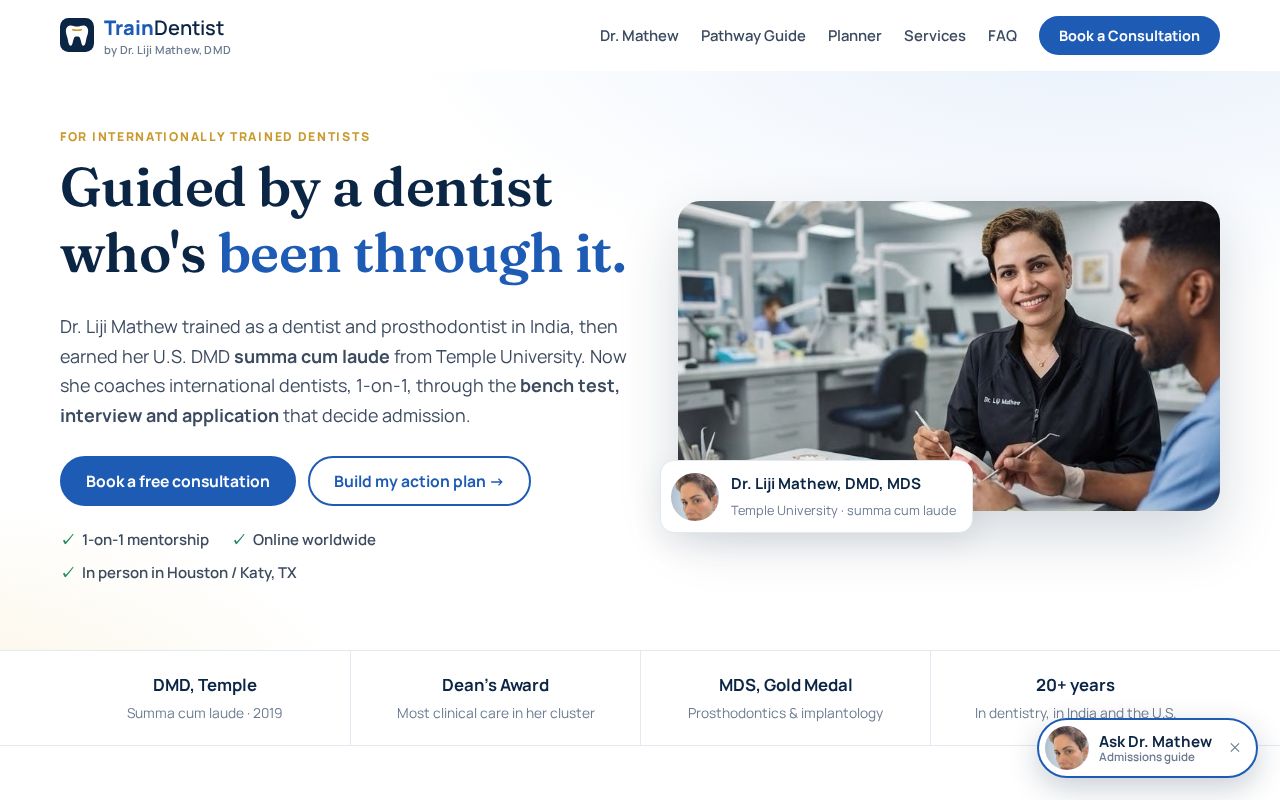Viewport: 1280px width, 800px height.
Task: Click the Dean's Award stat heading
Action: pyautogui.click(x=495, y=685)
